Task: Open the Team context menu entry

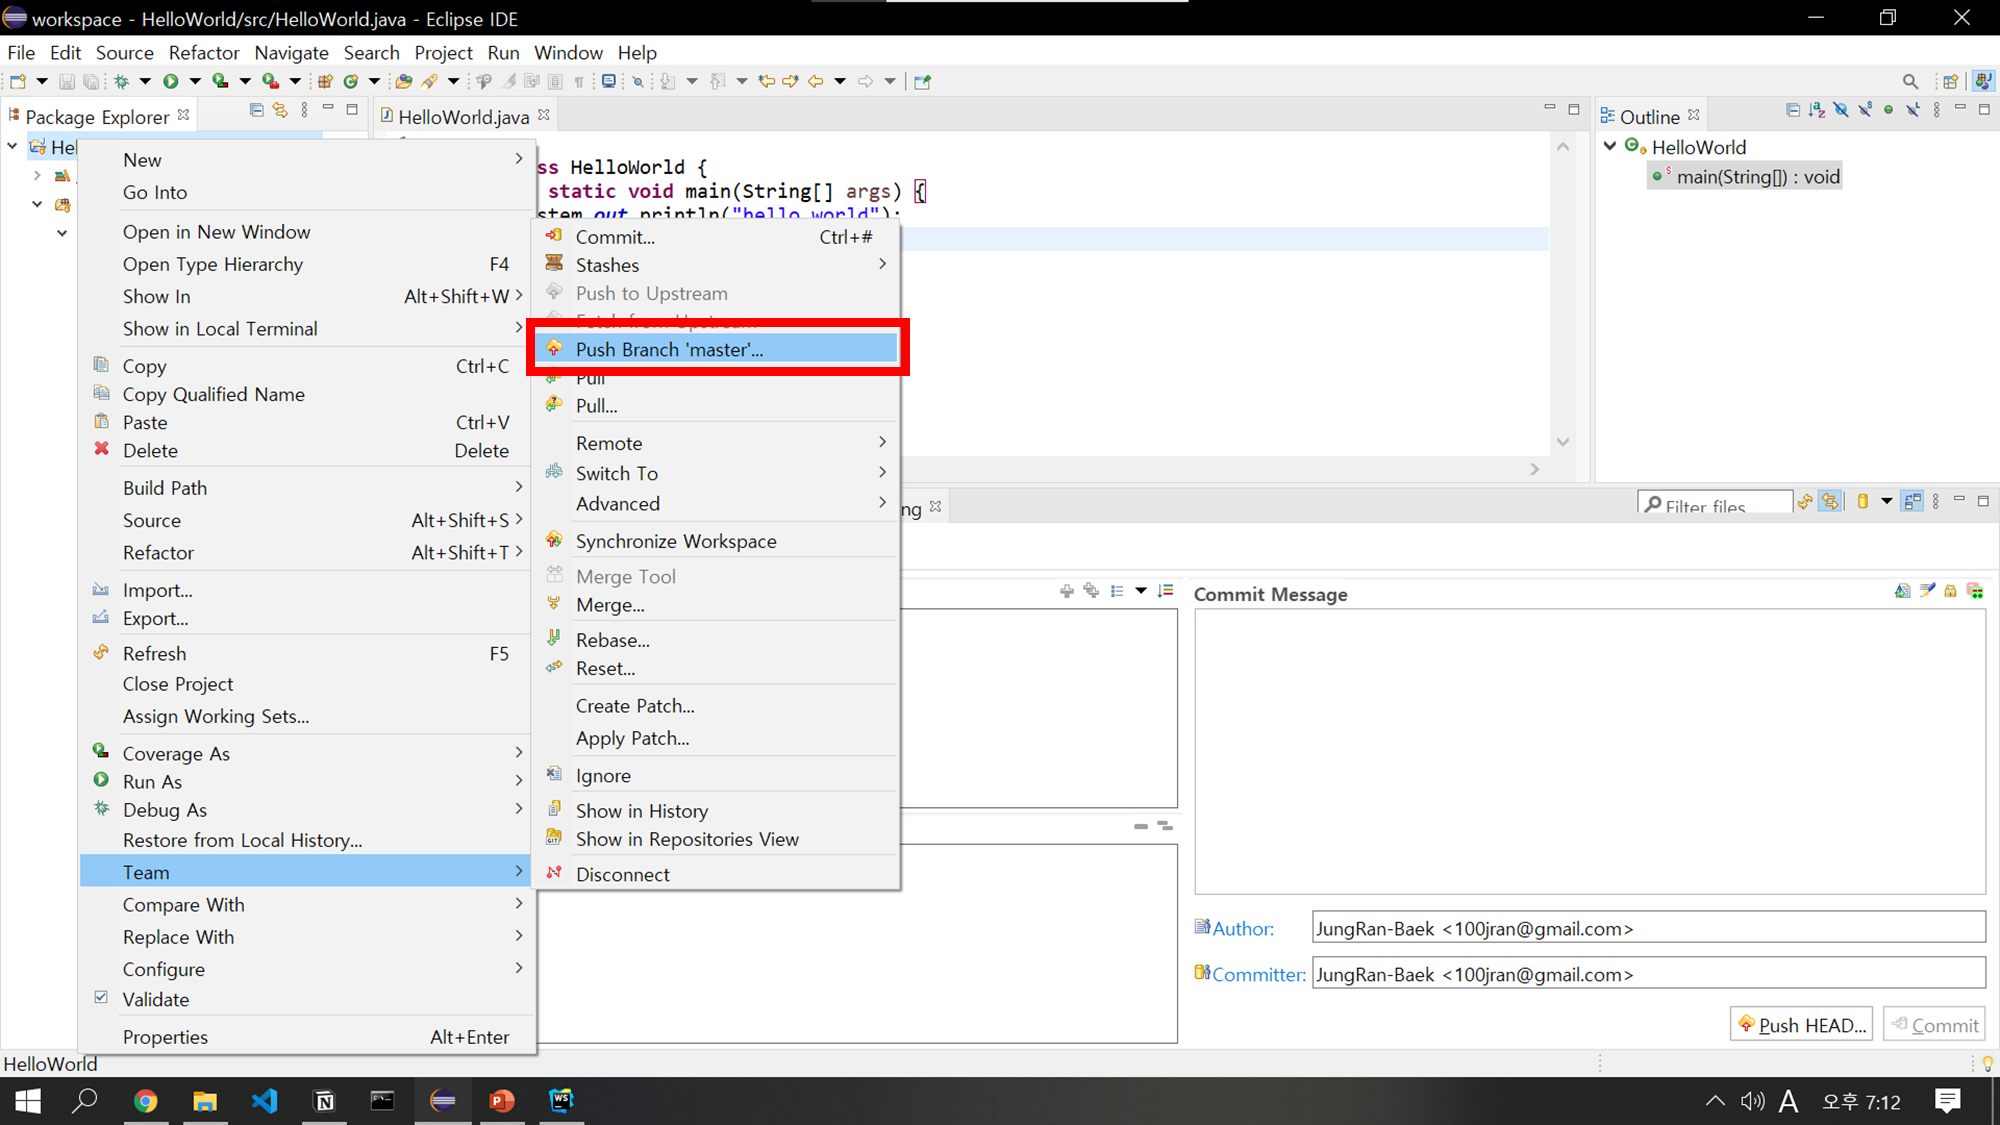Action: pyautogui.click(x=307, y=872)
